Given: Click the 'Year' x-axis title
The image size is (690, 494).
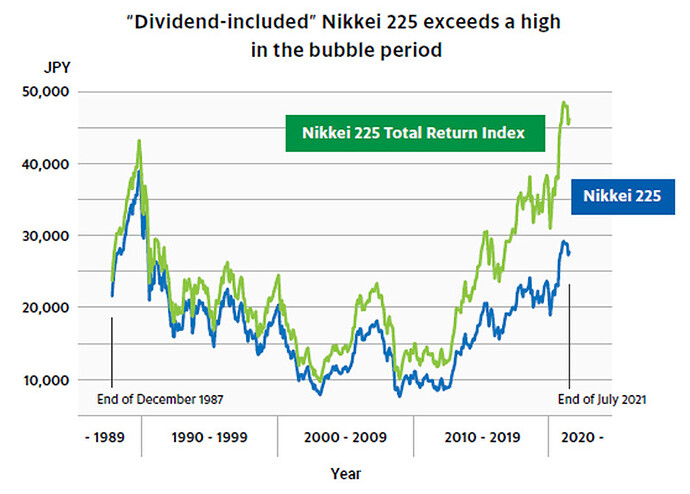Looking at the screenshot, I should 346,474.
